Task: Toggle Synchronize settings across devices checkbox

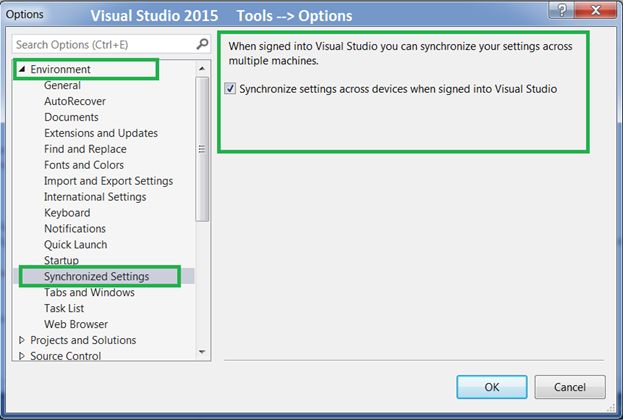Action: click(x=230, y=89)
